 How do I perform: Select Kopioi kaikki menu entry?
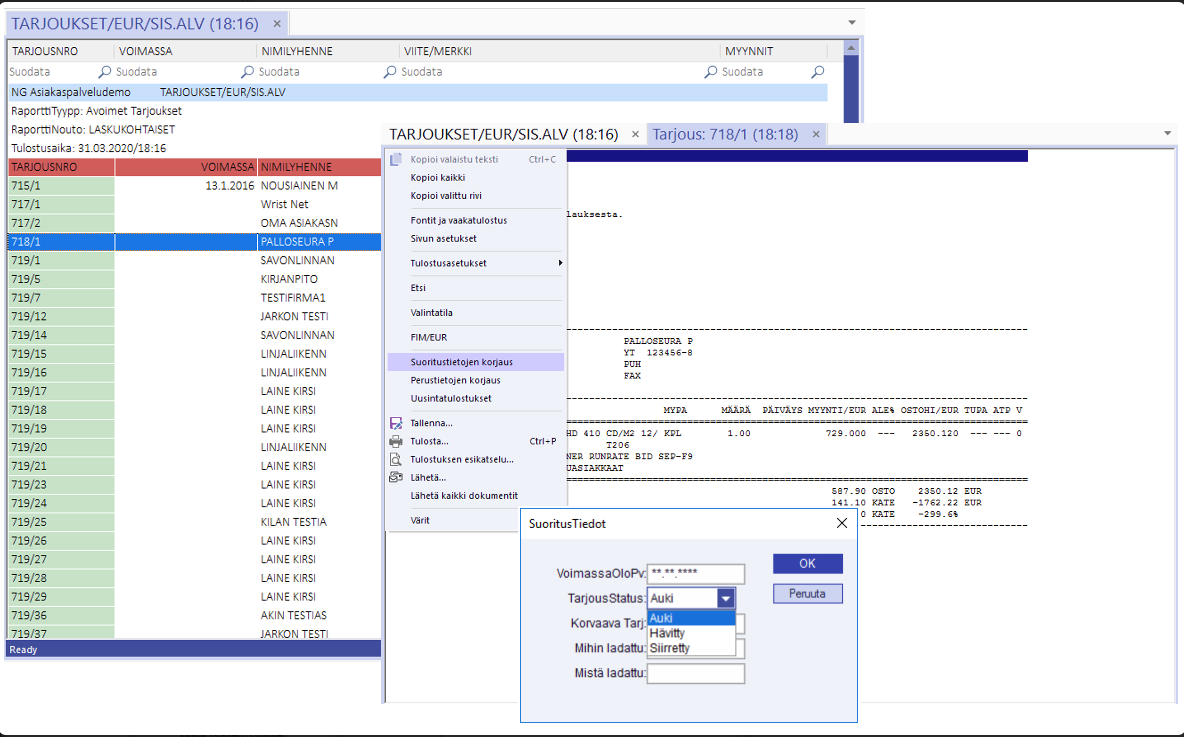[438, 177]
